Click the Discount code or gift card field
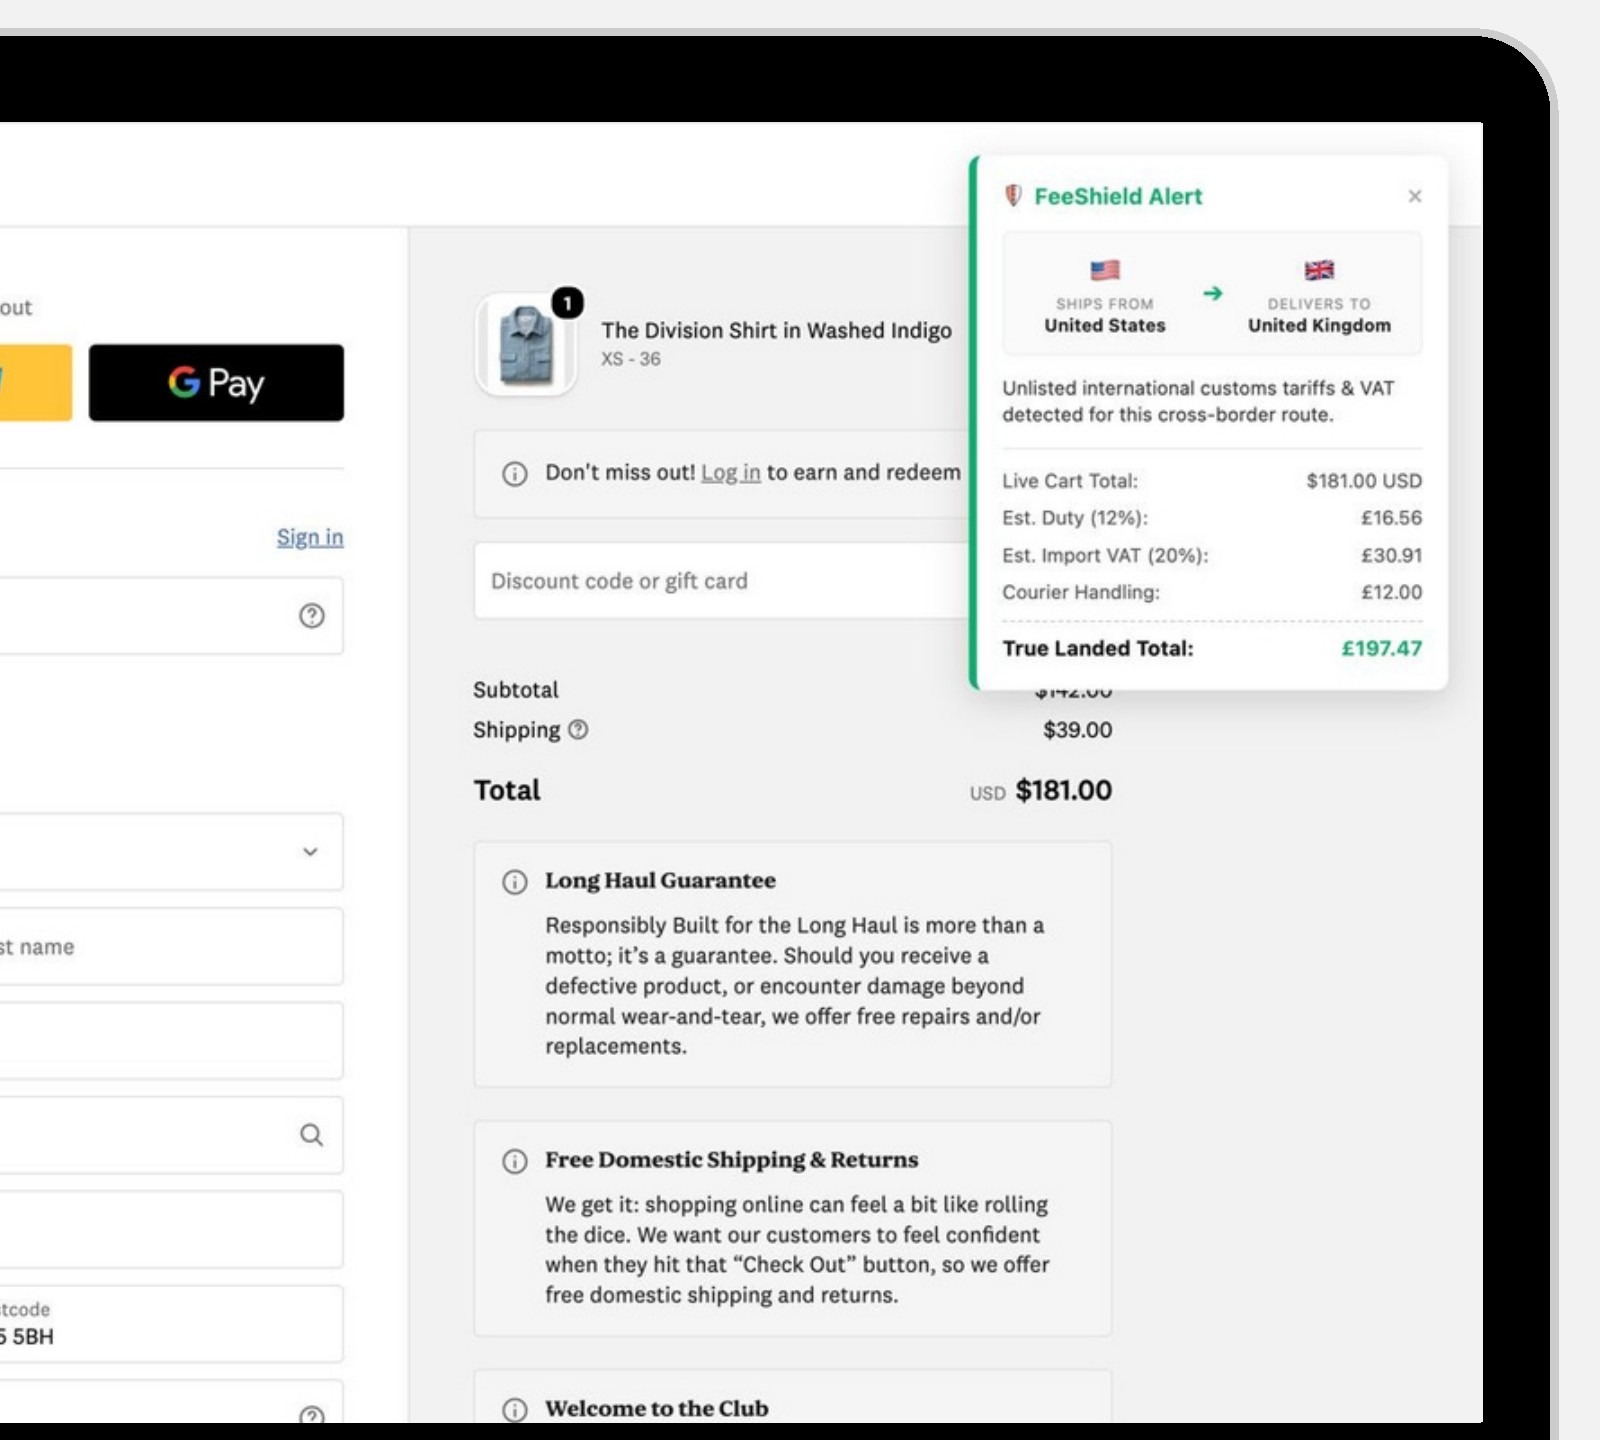Screen dimensions: 1600x1440 pos(722,581)
